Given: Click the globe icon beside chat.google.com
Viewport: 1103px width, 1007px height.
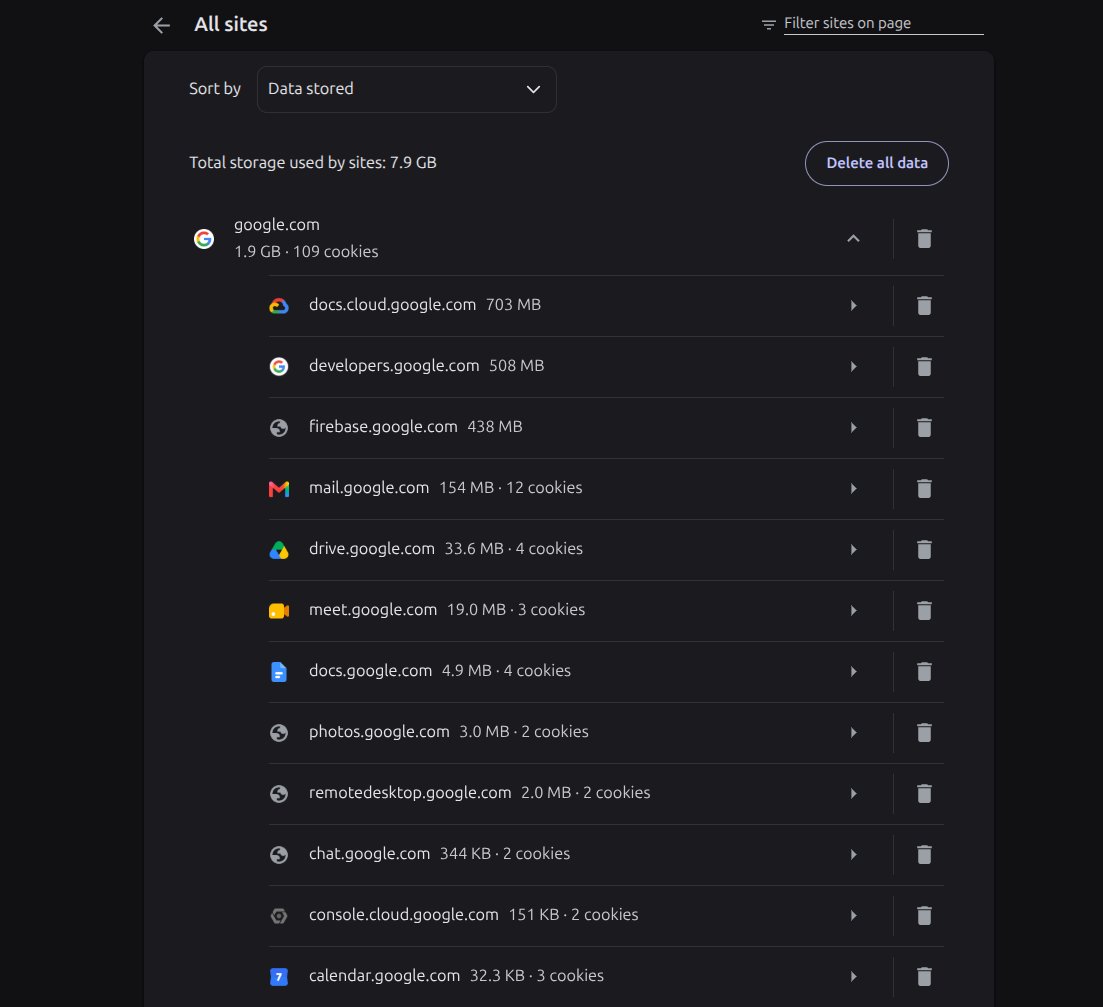Looking at the screenshot, I should point(279,854).
